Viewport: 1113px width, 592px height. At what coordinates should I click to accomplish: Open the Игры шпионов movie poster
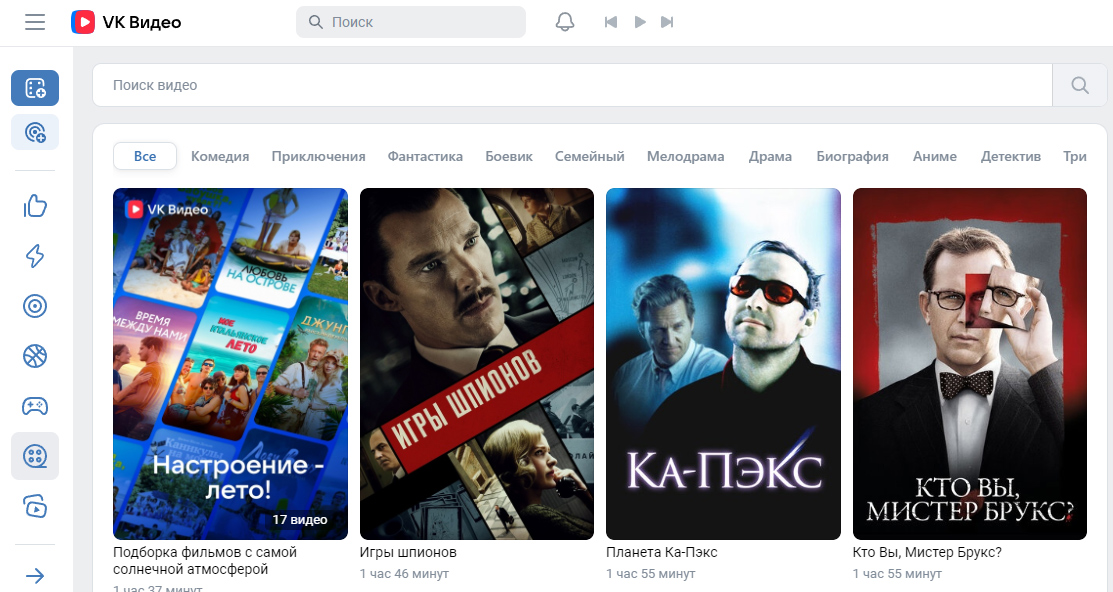tap(477, 363)
